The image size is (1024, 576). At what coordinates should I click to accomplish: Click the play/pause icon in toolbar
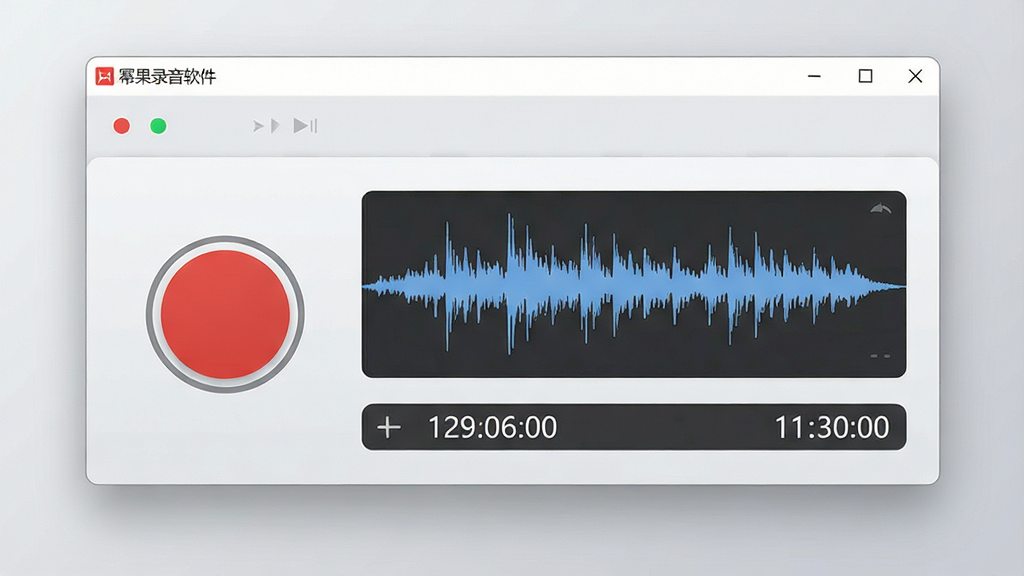click(x=305, y=125)
